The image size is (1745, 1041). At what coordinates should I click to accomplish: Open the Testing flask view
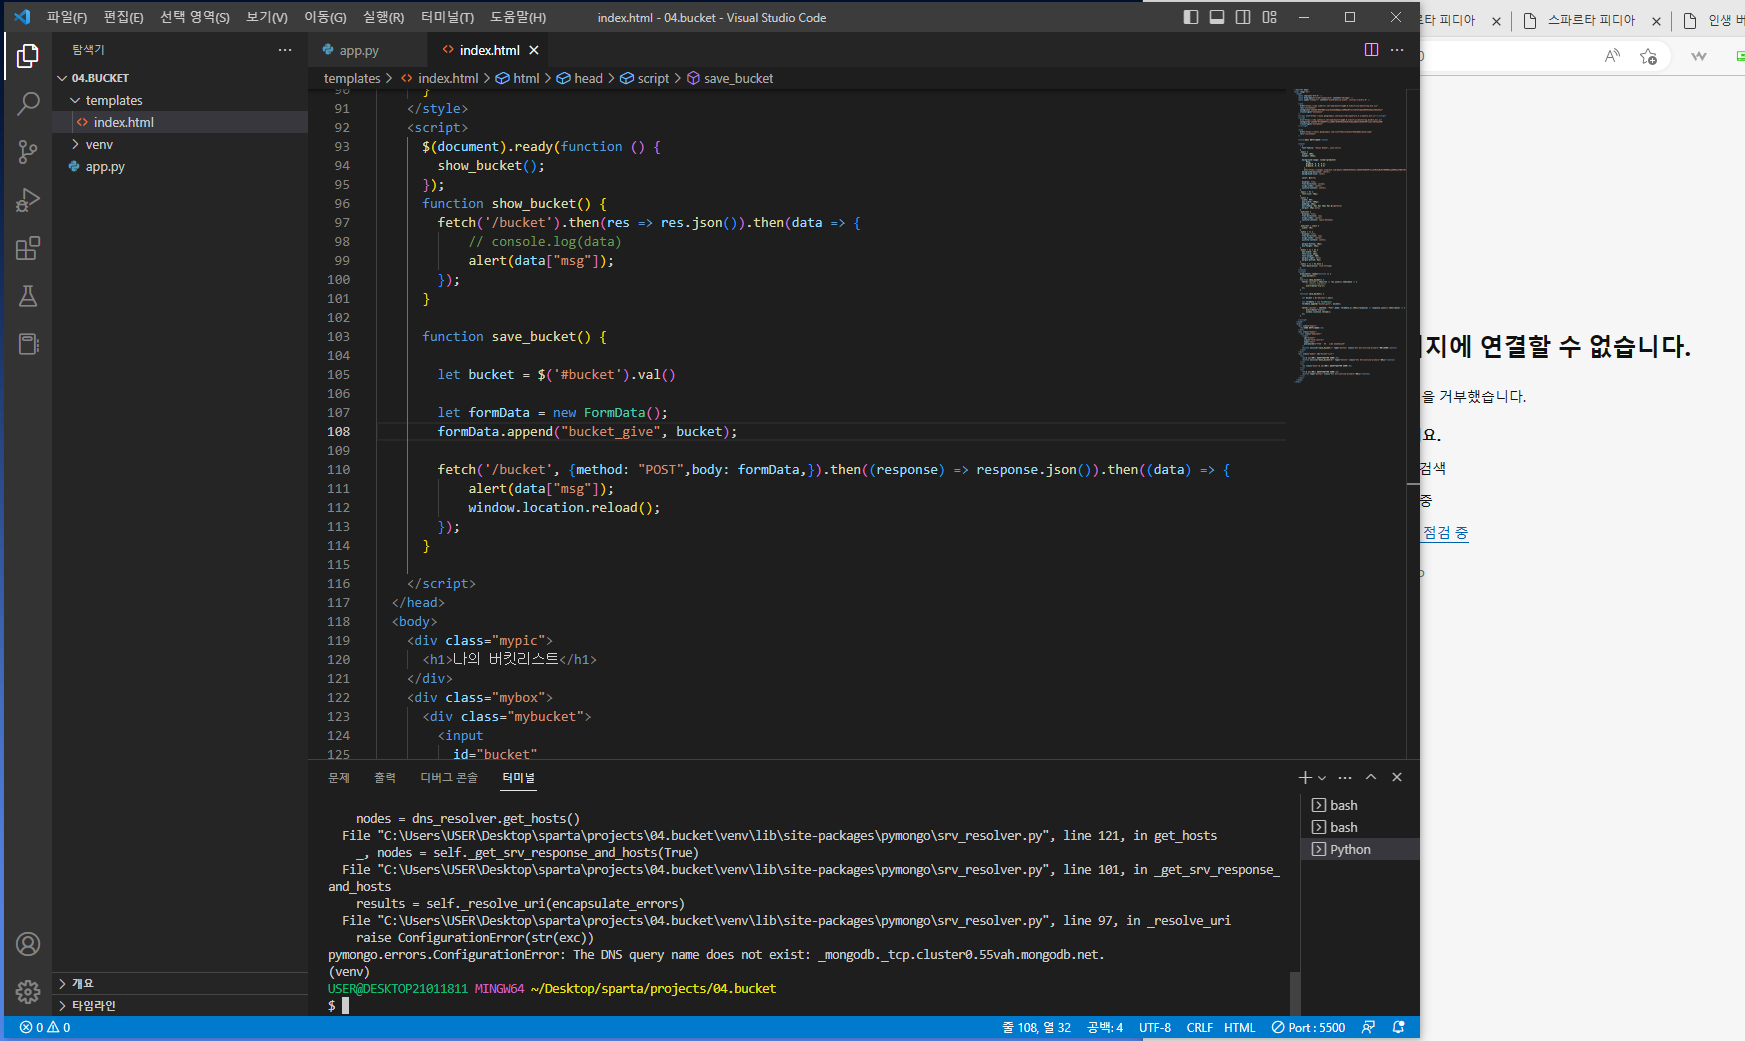coord(28,296)
